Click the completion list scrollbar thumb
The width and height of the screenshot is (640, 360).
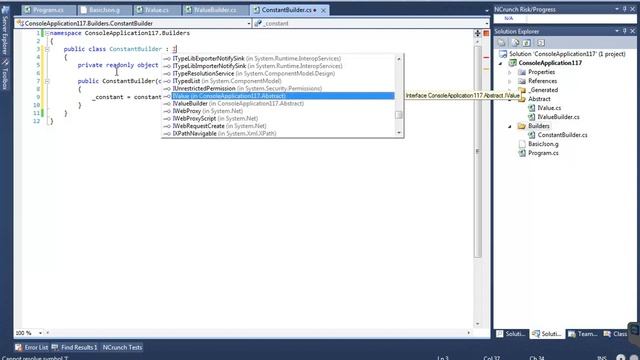pos(399,115)
